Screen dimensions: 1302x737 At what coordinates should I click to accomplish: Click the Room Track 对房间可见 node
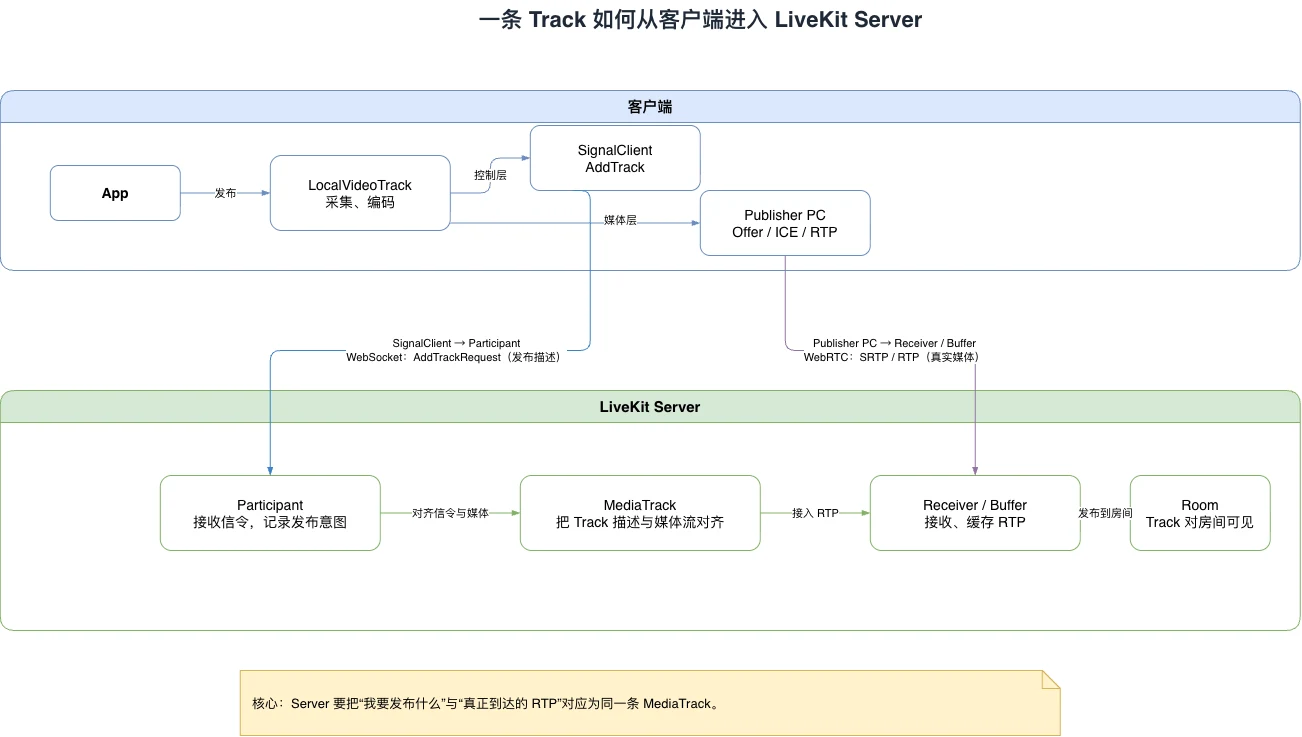click(1200, 513)
